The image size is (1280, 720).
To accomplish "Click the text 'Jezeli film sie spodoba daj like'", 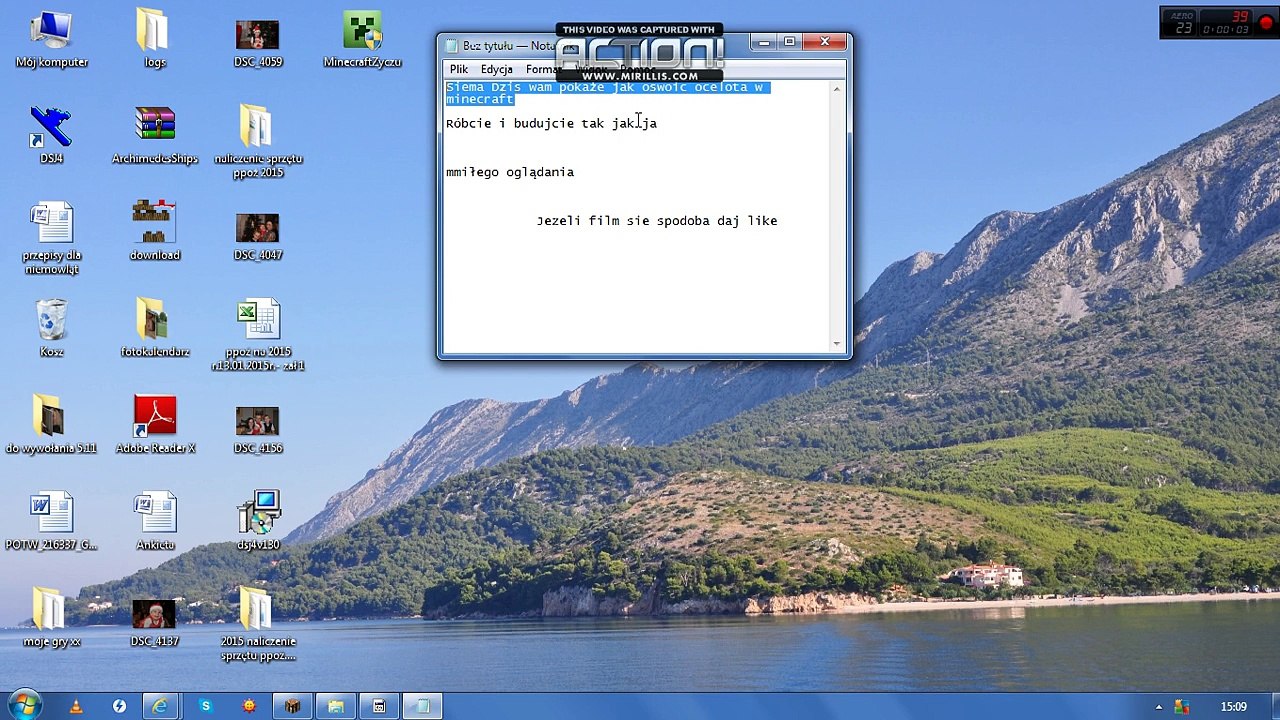I will [x=657, y=221].
